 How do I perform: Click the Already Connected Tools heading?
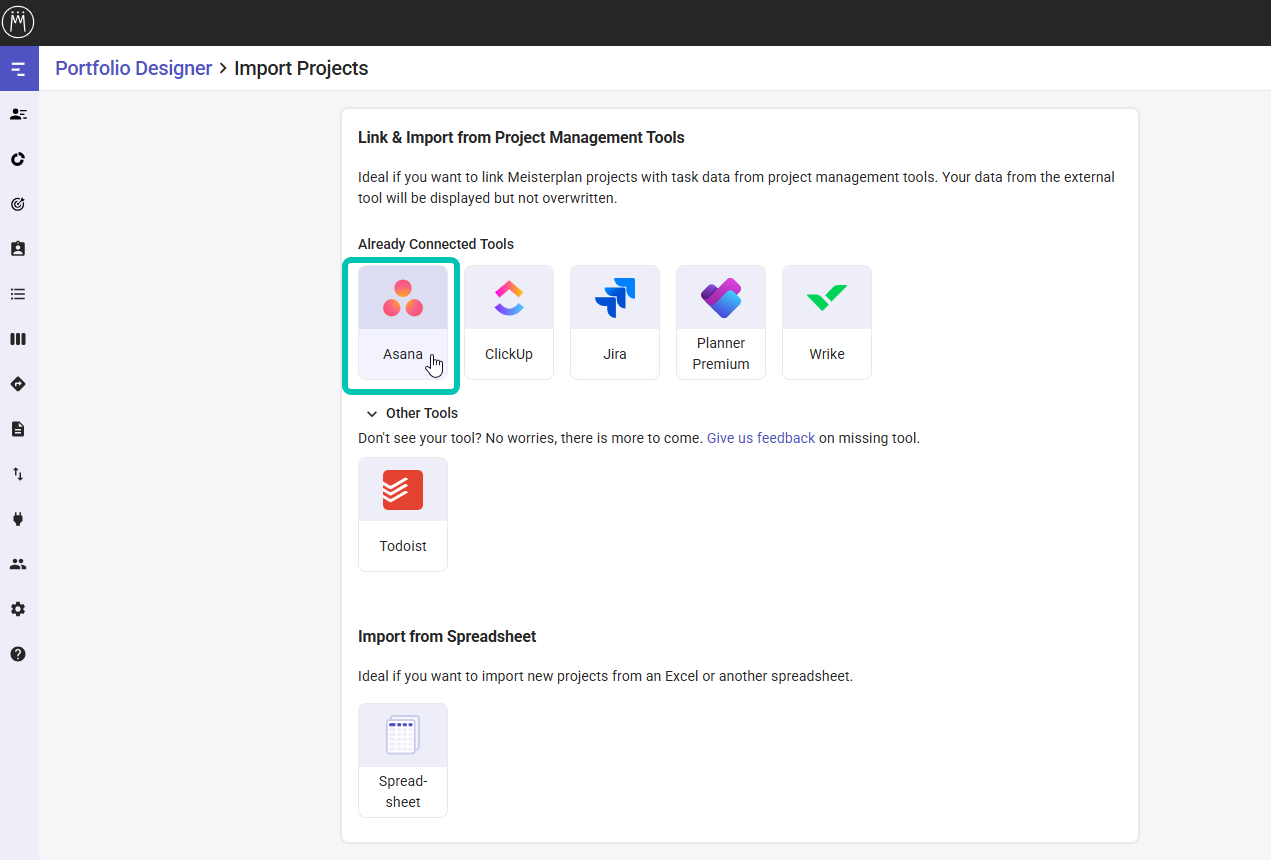tap(436, 244)
